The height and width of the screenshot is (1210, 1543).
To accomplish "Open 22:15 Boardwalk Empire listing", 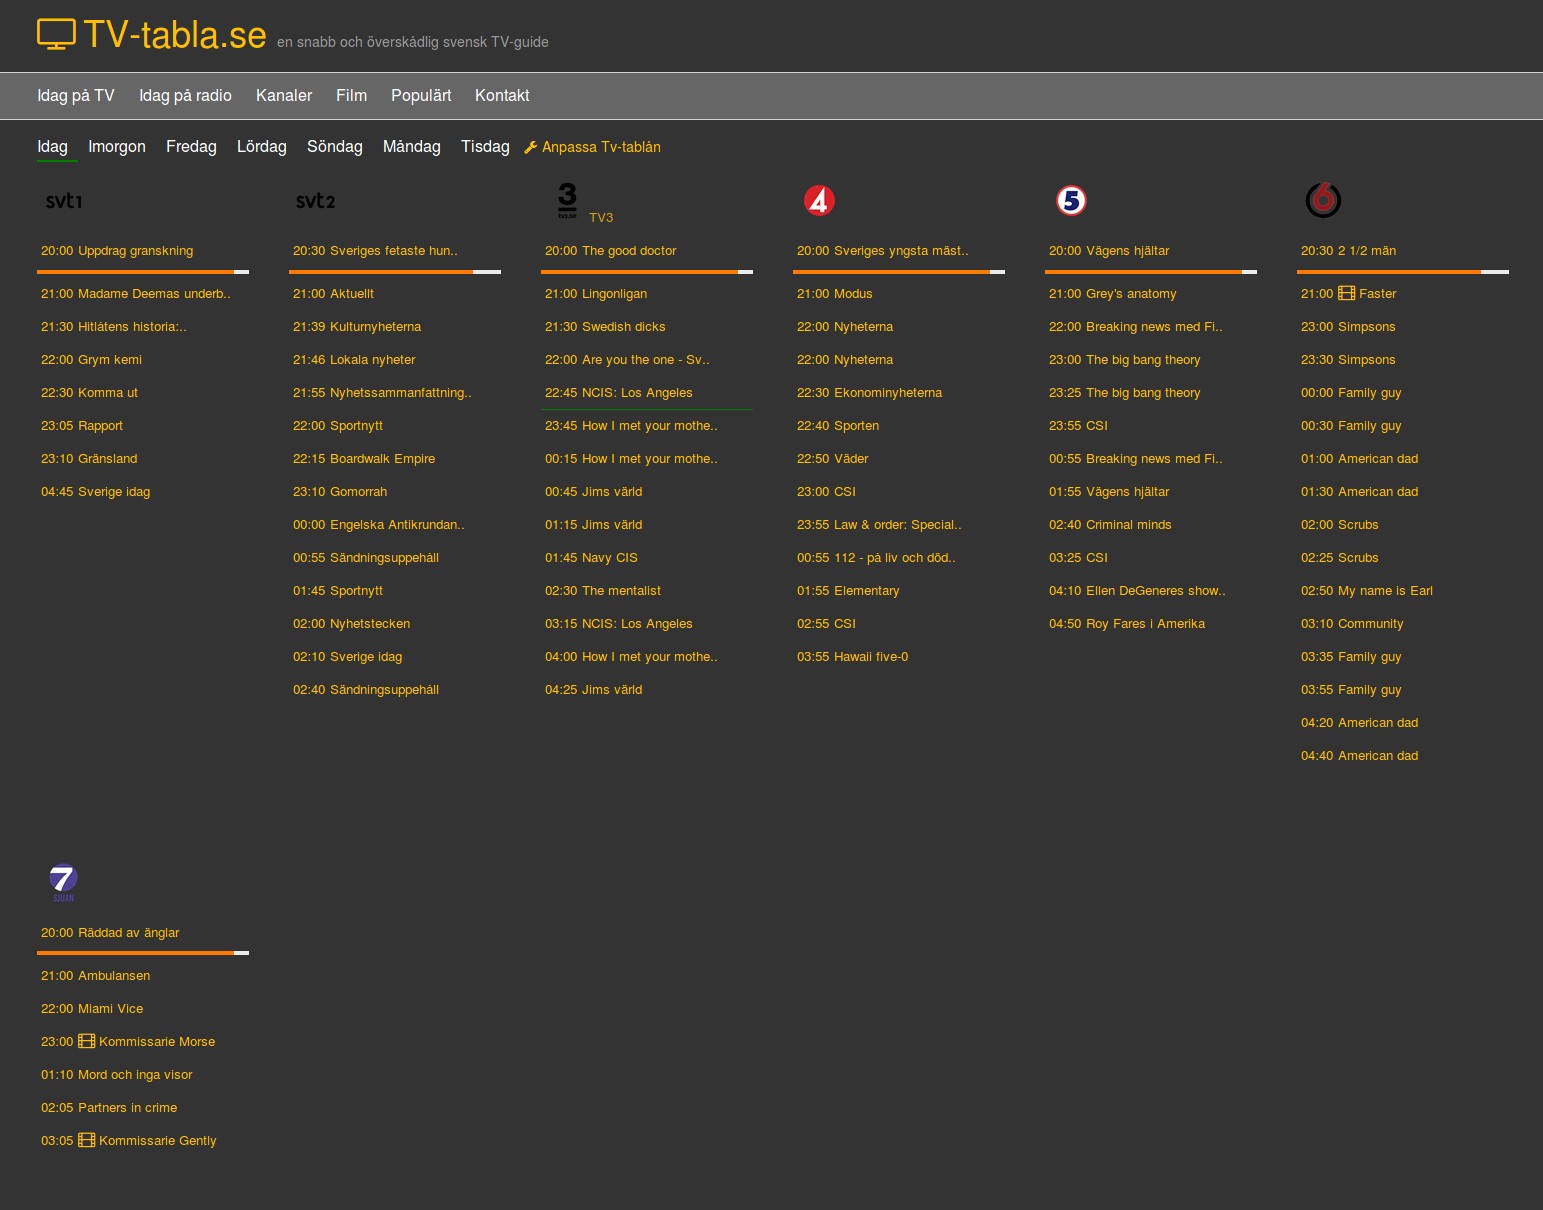I will coord(364,459).
